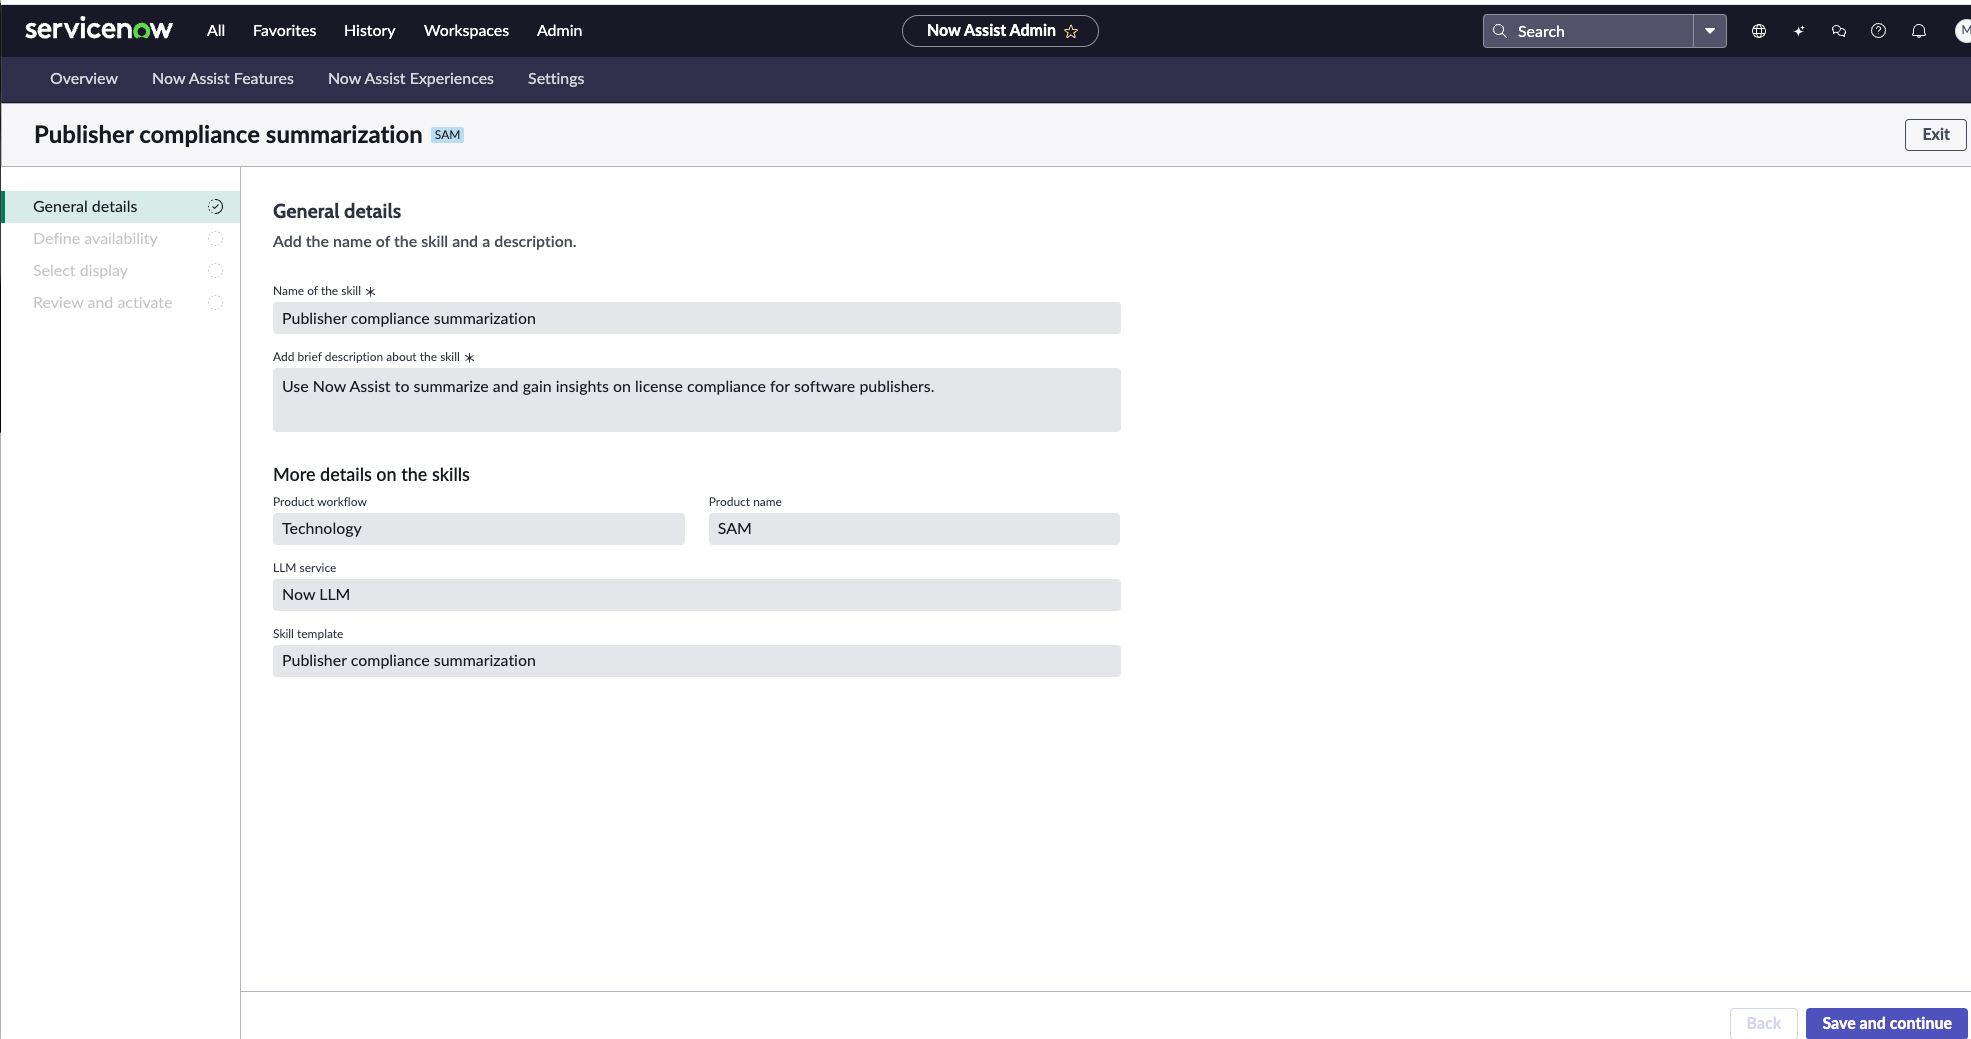Switch to Now Assist Experiences tab
The width and height of the screenshot is (1971, 1039).
(x=411, y=79)
